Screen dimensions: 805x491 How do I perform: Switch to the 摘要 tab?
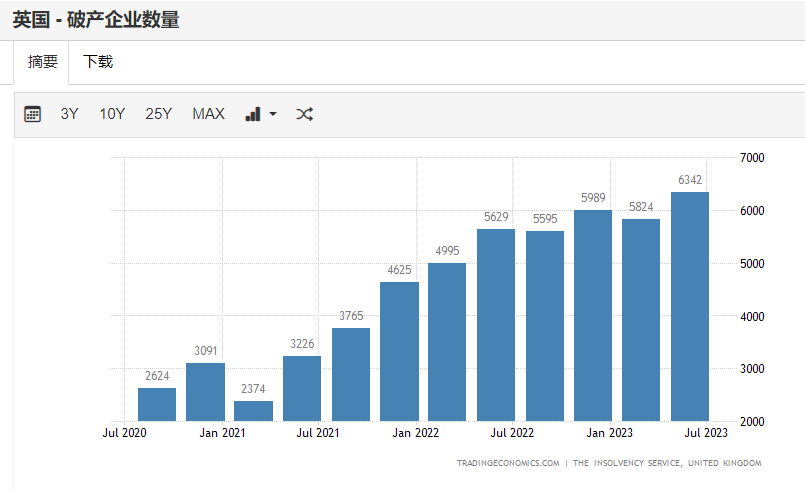pyautogui.click(x=42, y=62)
